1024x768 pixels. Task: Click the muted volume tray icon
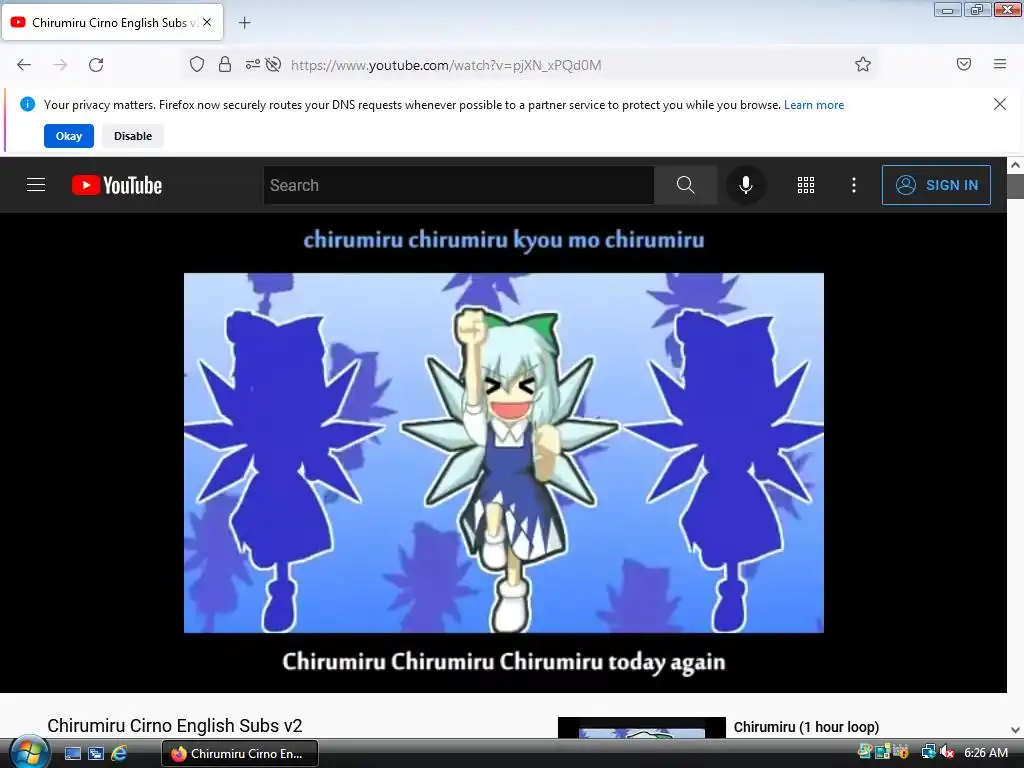(x=946, y=752)
